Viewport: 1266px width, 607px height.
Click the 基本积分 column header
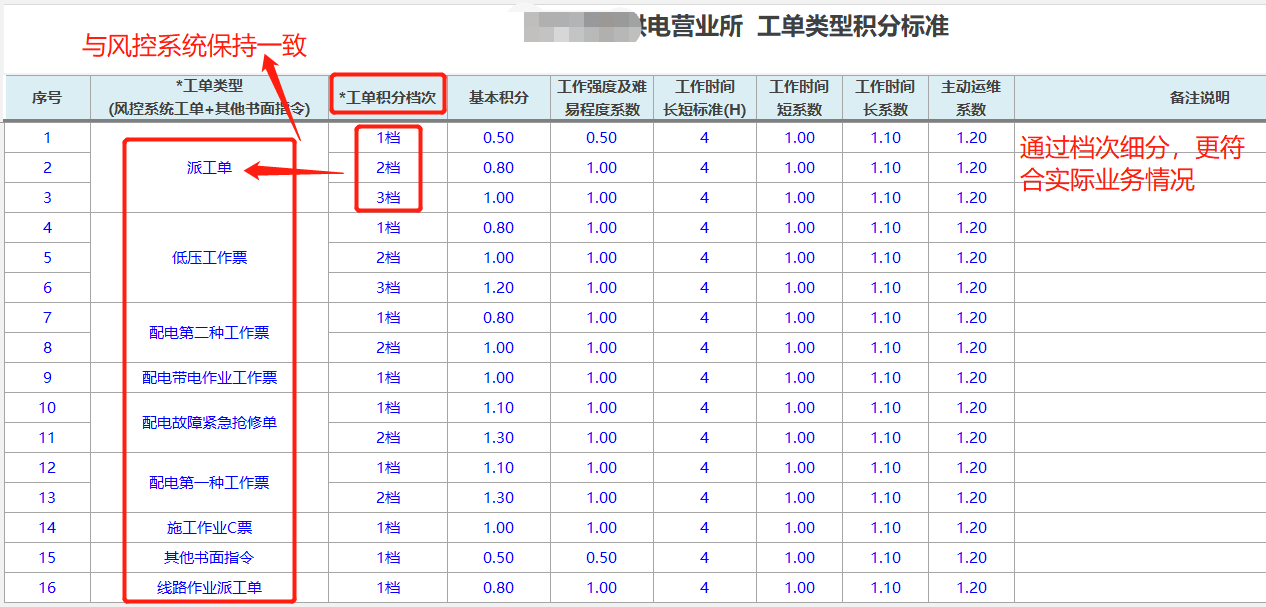pyautogui.click(x=498, y=98)
